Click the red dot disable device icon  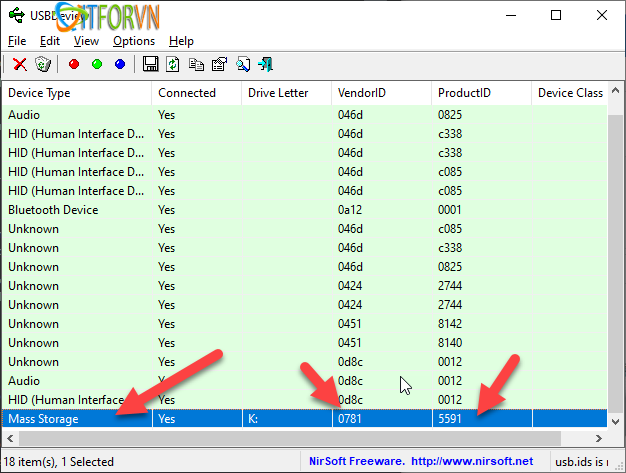click(74, 64)
